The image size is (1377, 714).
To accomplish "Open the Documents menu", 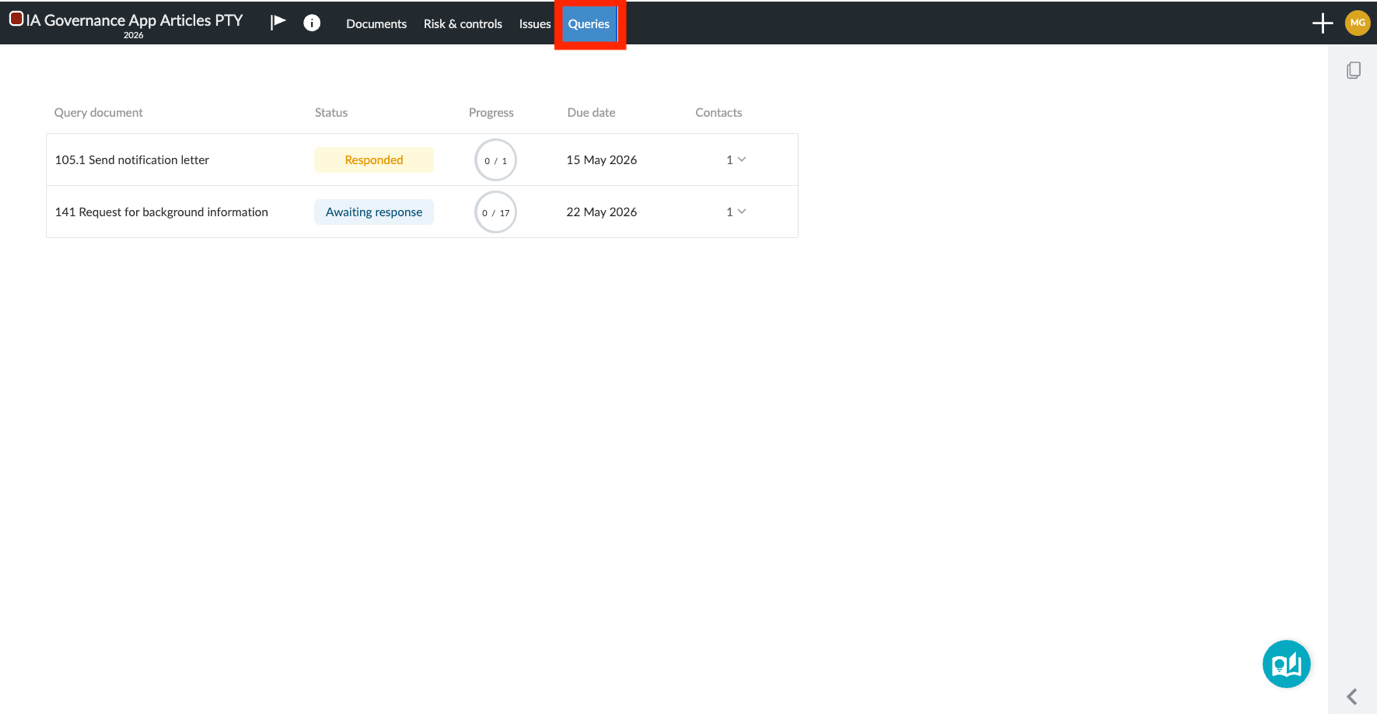I will [376, 24].
